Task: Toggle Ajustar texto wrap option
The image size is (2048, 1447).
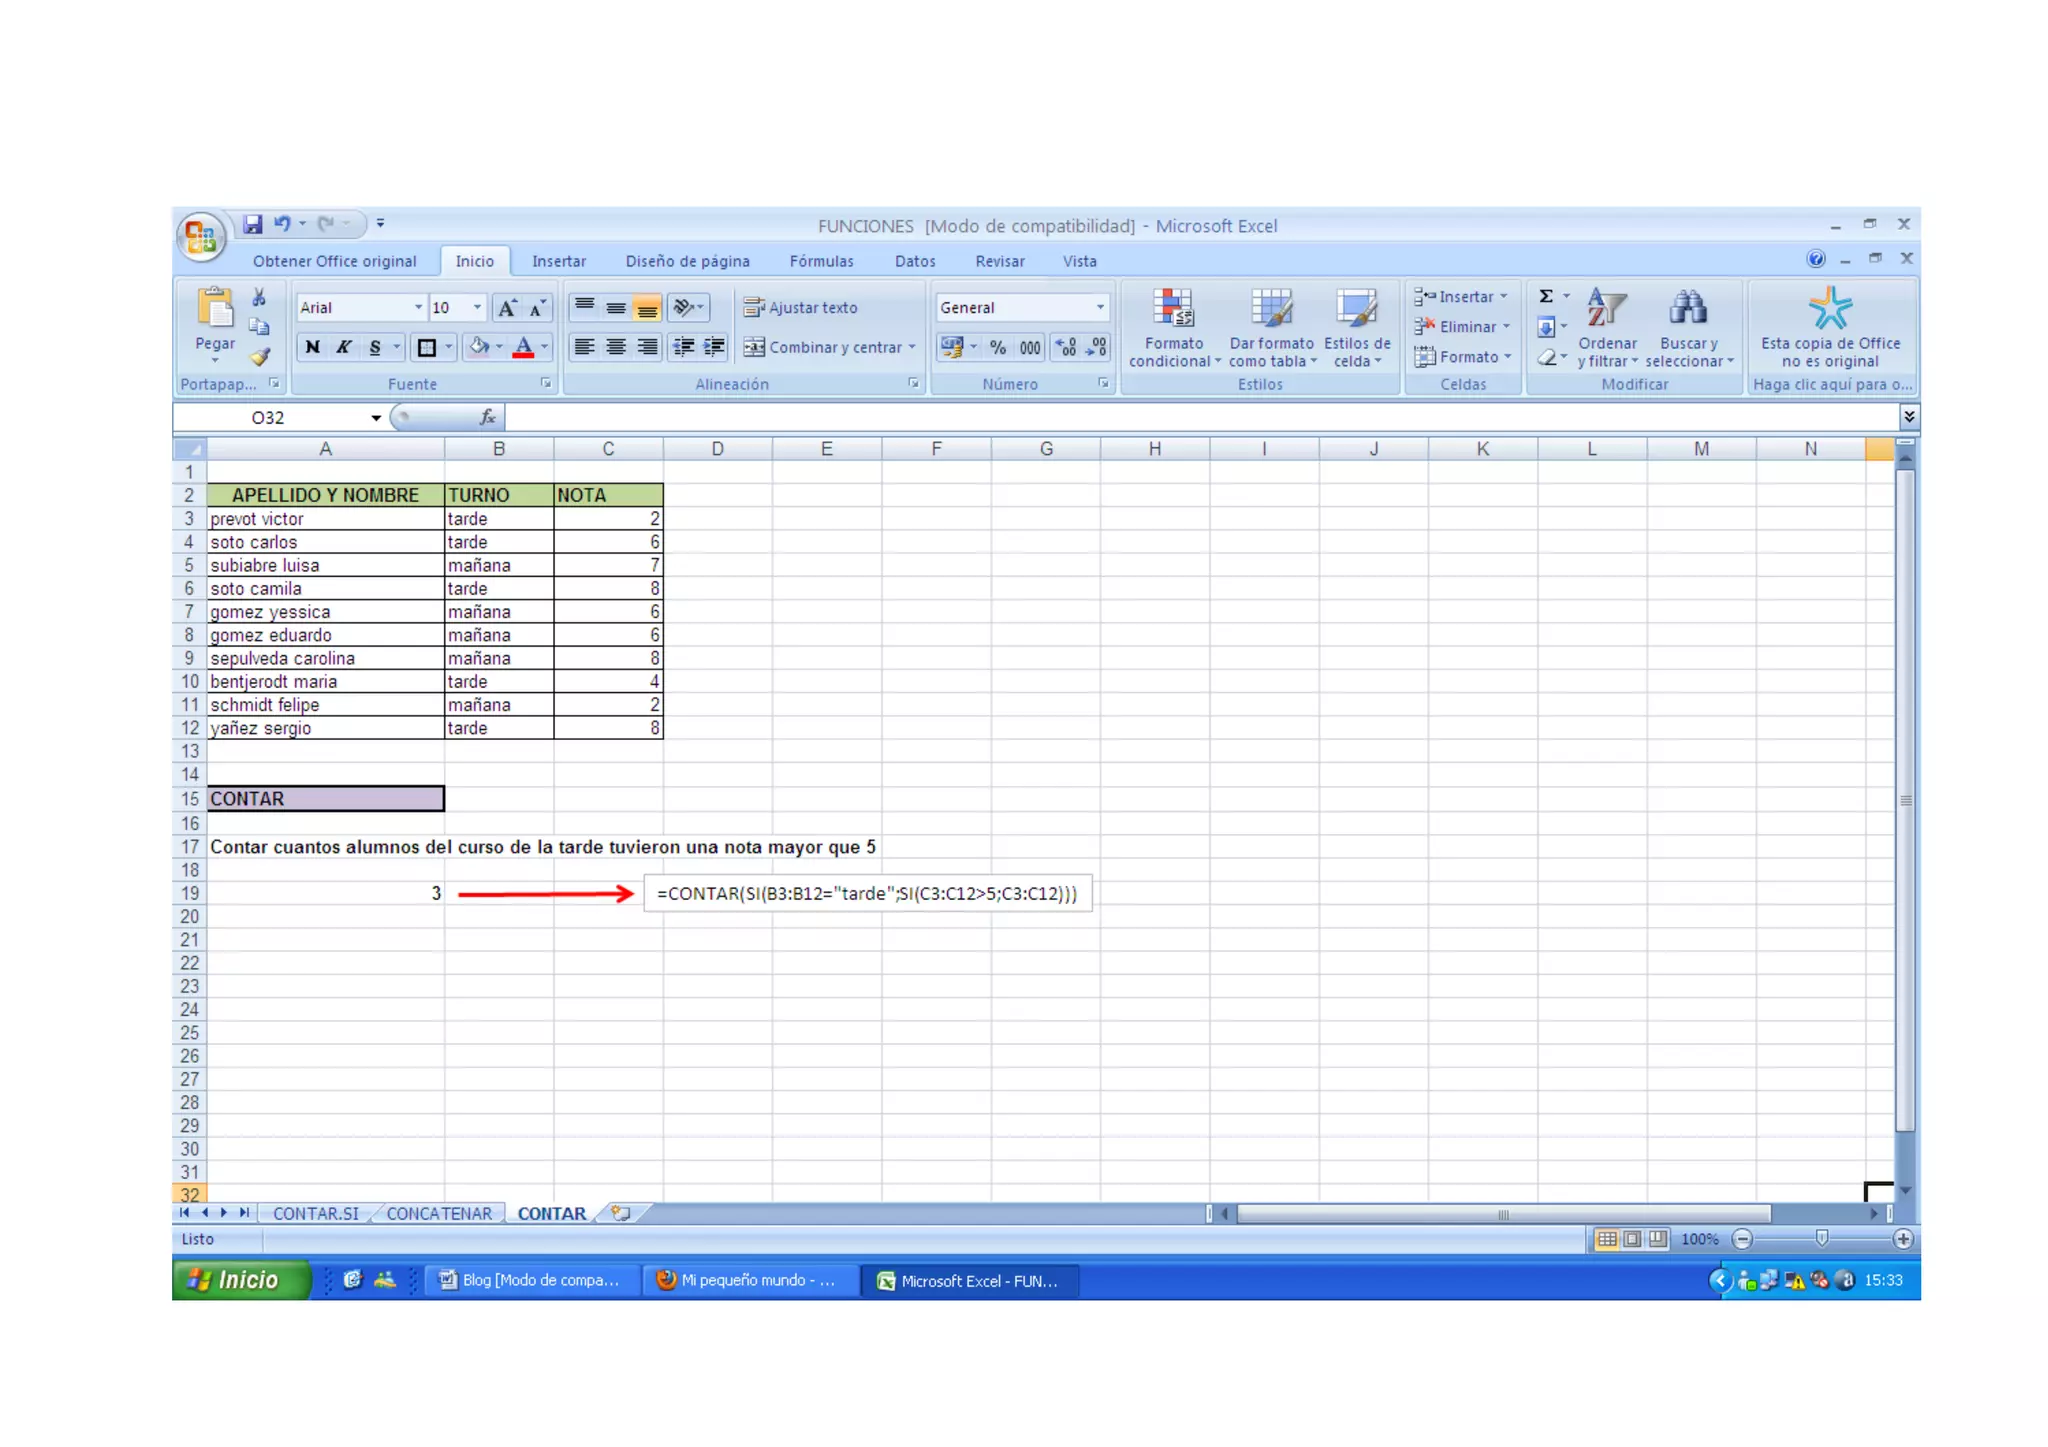Action: click(801, 308)
